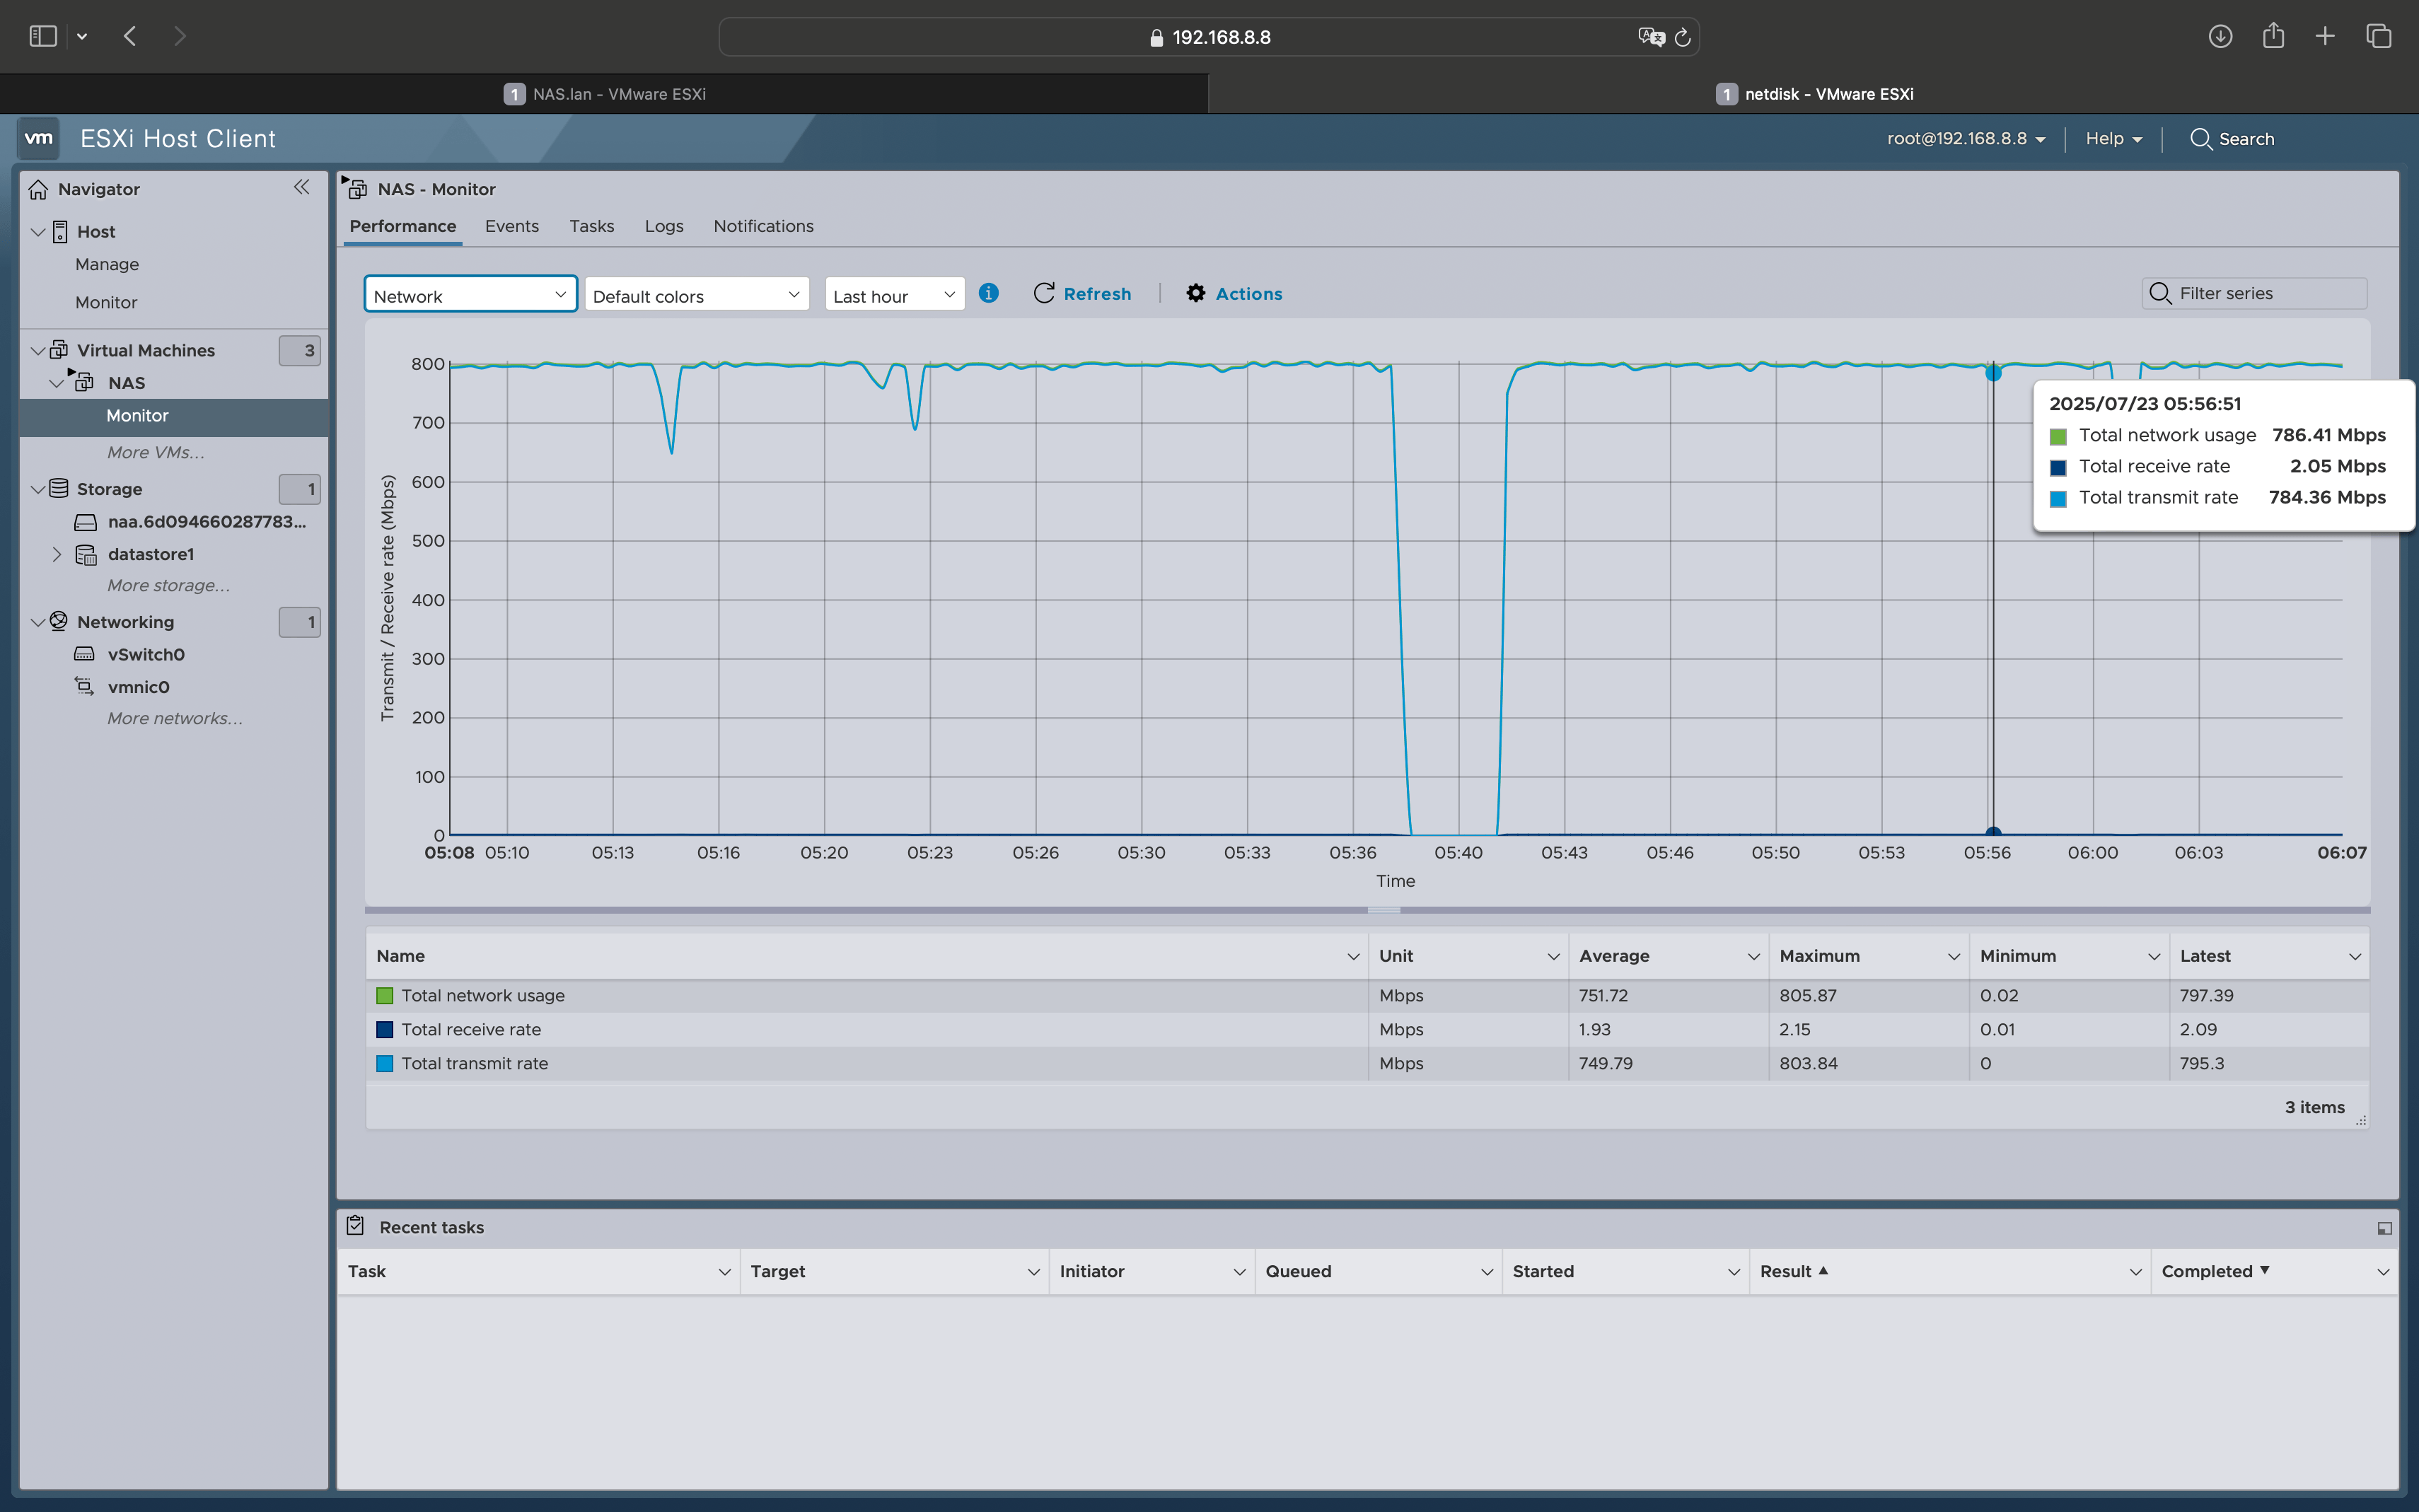Open the Last hour time range dropdown
The width and height of the screenshot is (2419, 1512).
point(893,295)
